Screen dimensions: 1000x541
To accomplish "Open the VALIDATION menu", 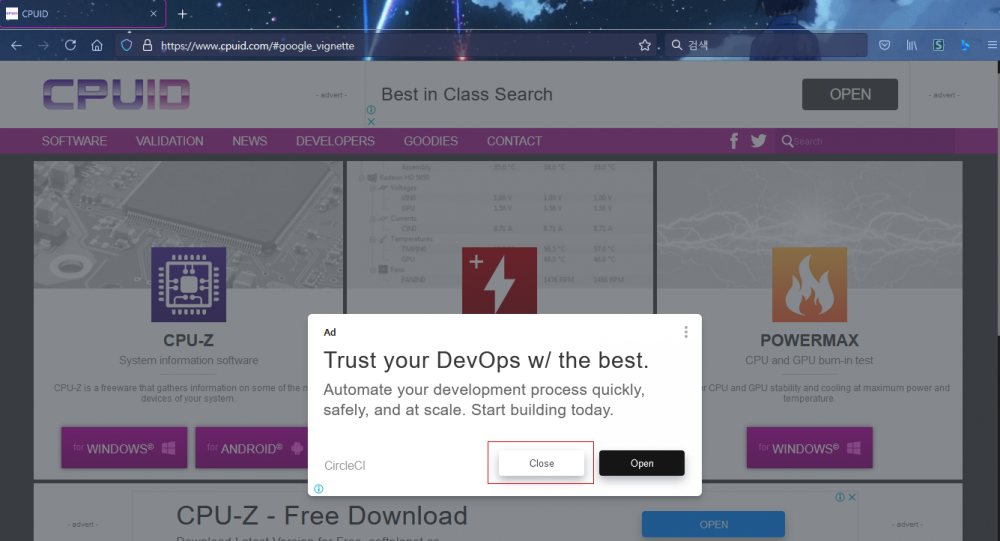I will pyautogui.click(x=170, y=141).
